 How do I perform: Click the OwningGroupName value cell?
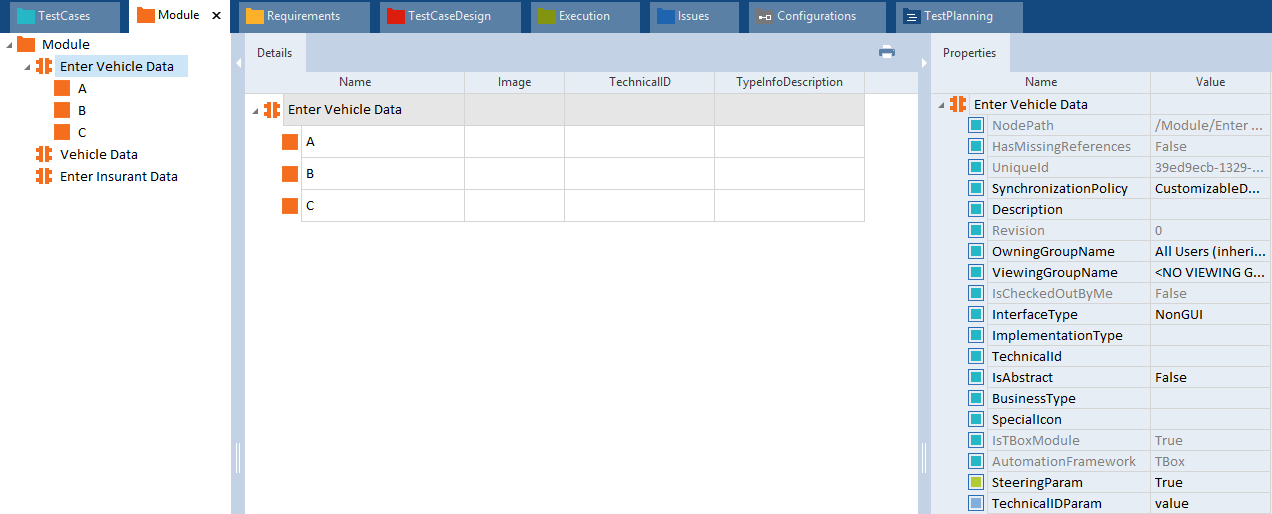[1211, 252]
